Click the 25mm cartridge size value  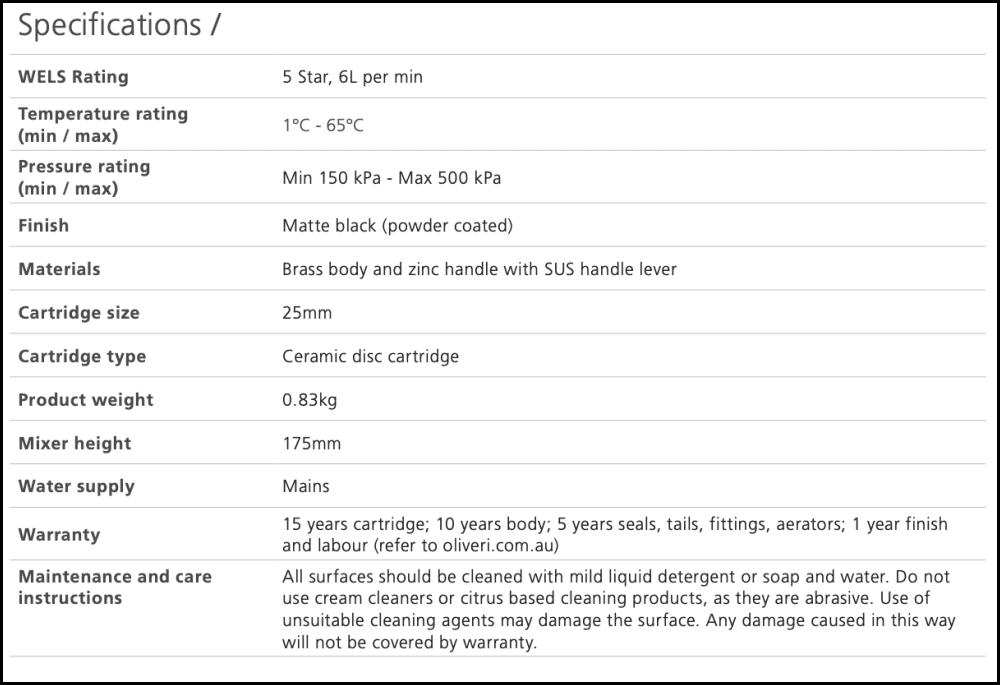(307, 313)
